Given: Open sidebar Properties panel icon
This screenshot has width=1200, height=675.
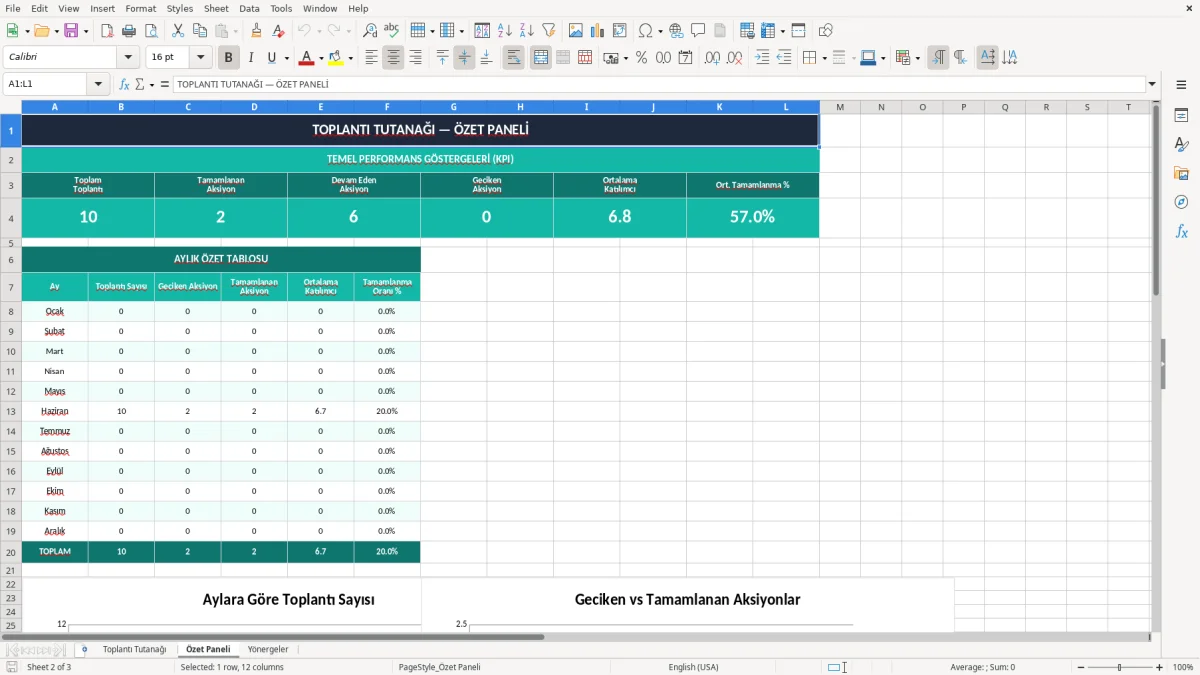Looking at the screenshot, I should tap(1181, 115).
